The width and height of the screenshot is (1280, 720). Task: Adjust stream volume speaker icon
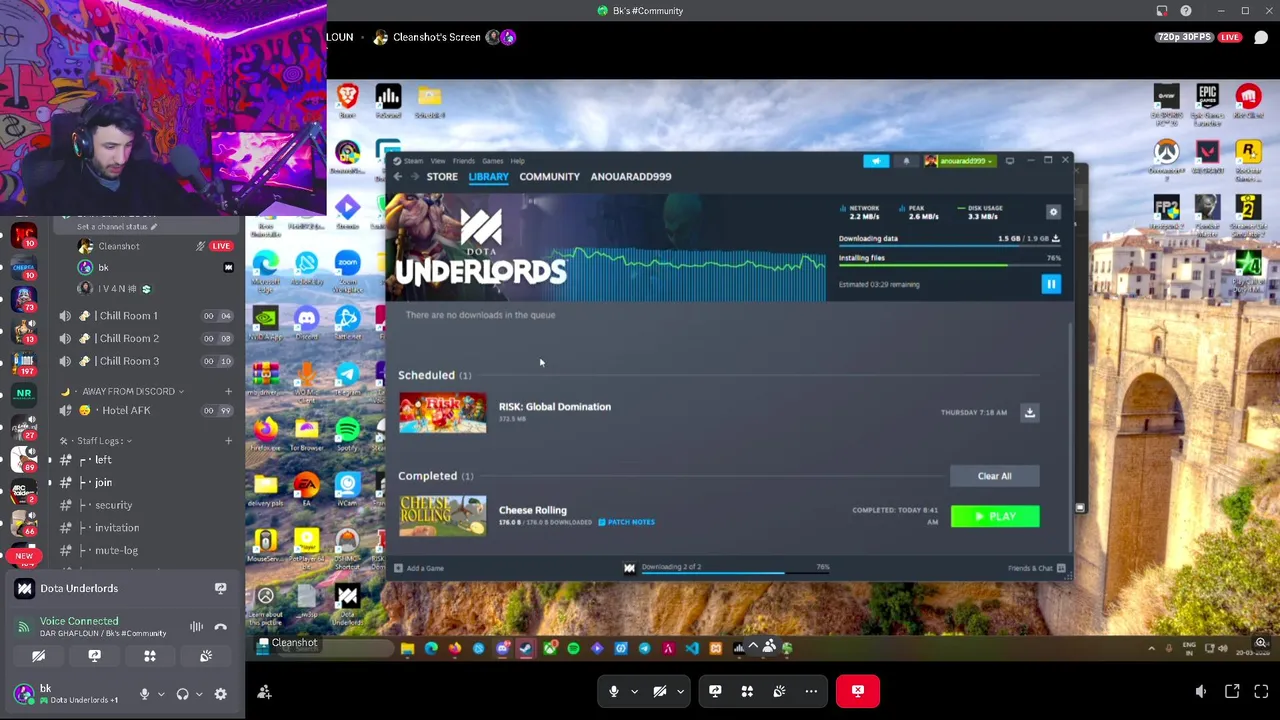point(1201,691)
